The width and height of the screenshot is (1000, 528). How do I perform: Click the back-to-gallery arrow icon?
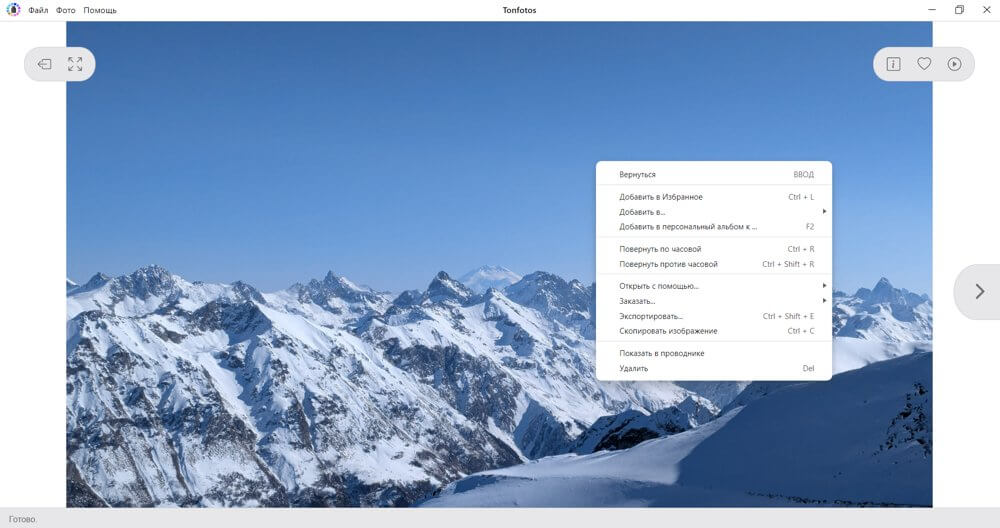(x=44, y=64)
